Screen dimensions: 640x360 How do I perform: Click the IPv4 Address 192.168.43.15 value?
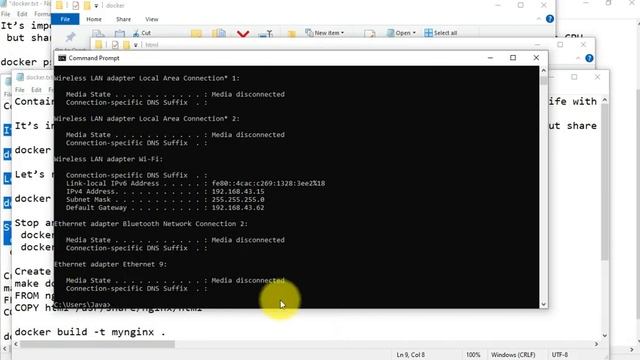[238, 191]
